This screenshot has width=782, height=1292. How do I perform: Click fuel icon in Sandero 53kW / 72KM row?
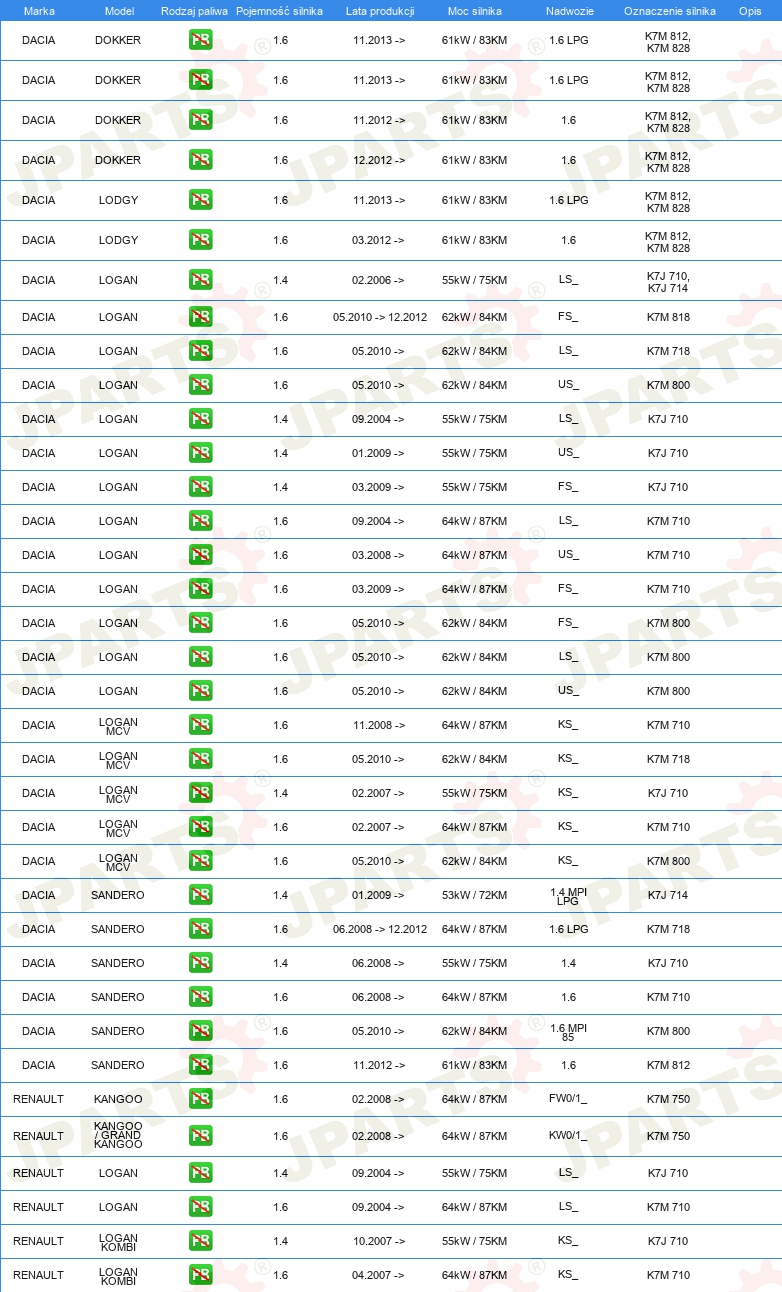[200, 895]
